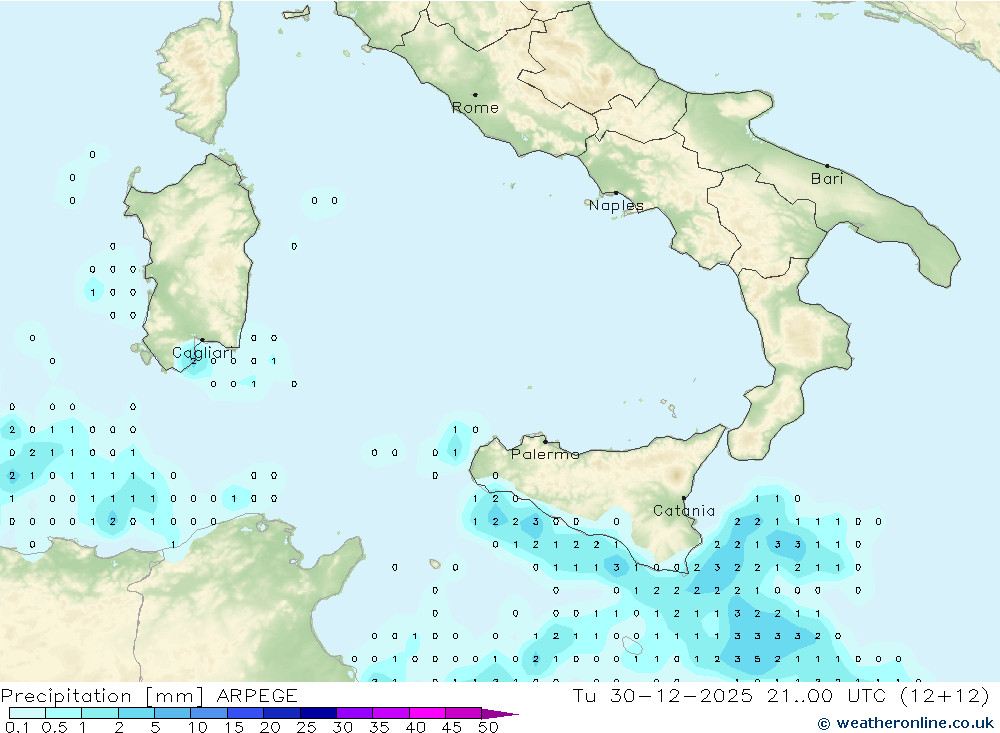Click the value 5 southeast of Sicily

pos(757,659)
